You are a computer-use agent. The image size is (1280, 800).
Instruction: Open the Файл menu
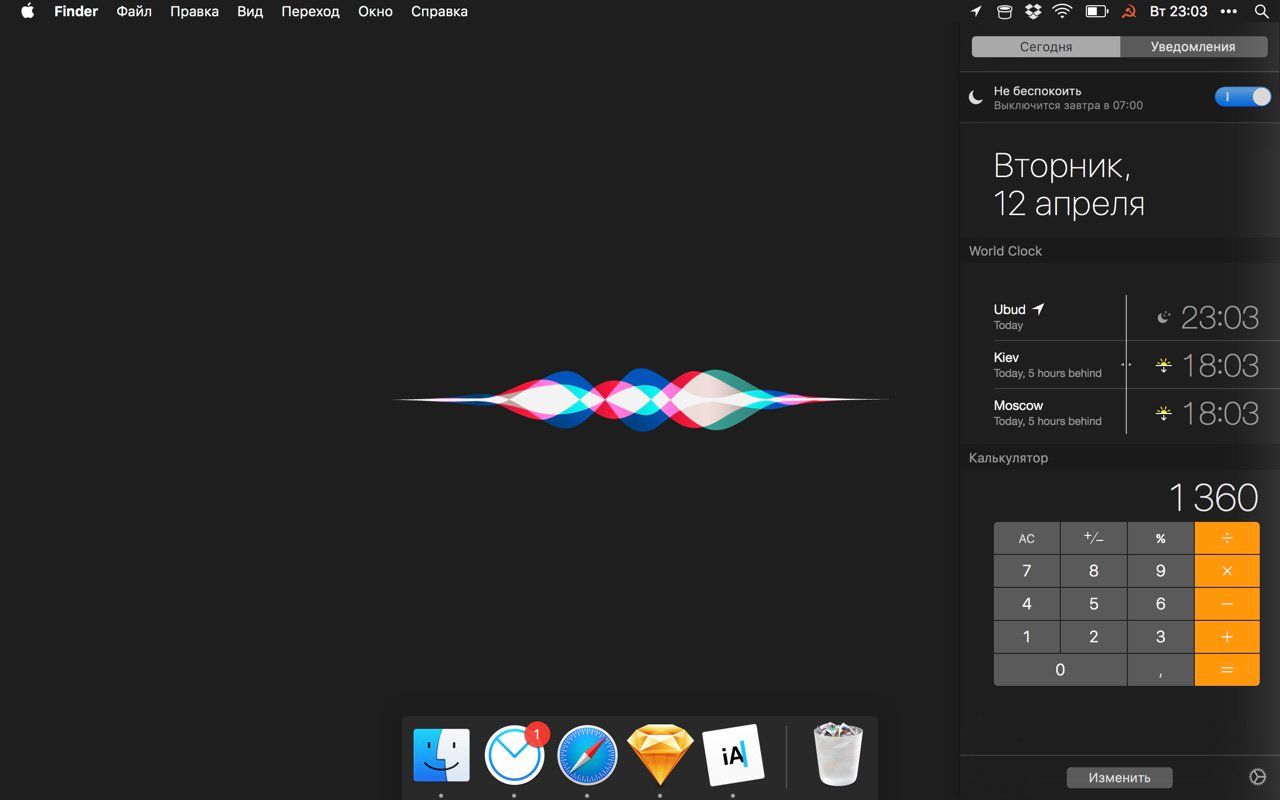(134, 12)
